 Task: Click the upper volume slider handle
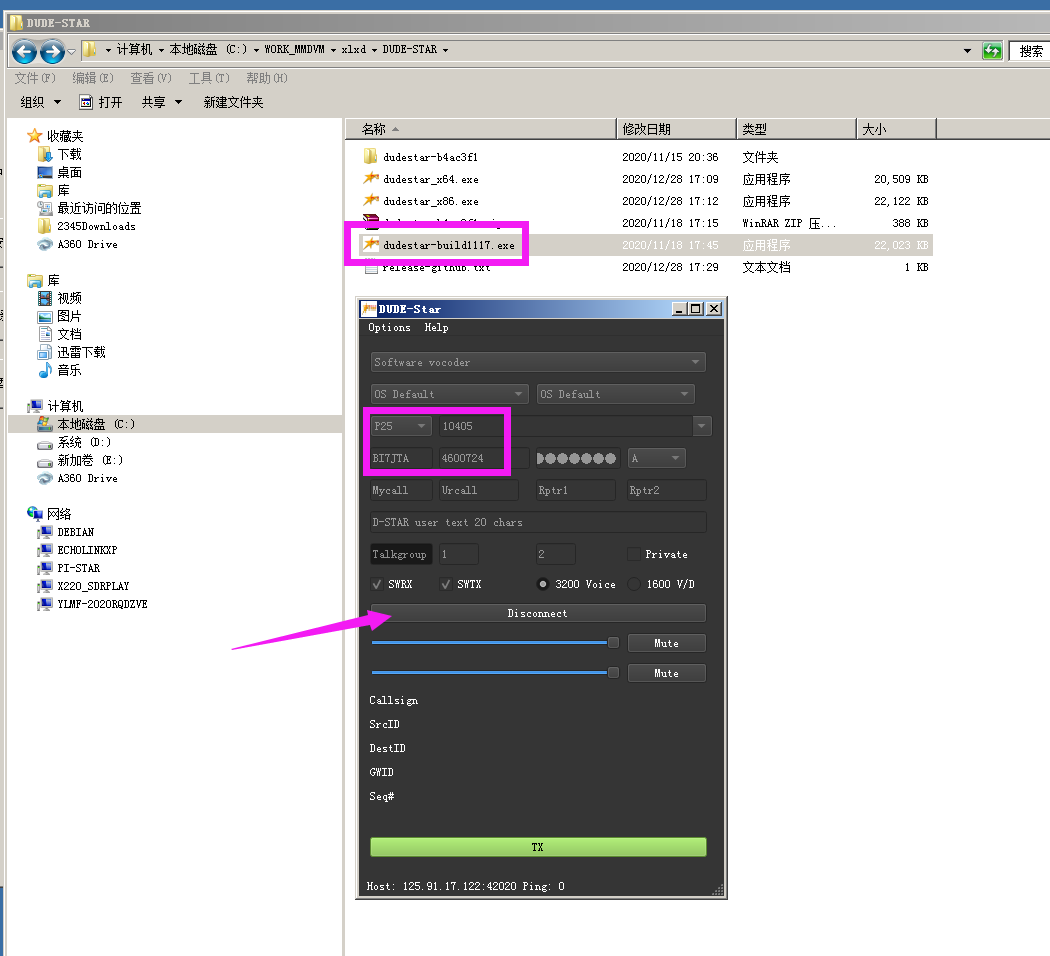click(x=613, y=643)
